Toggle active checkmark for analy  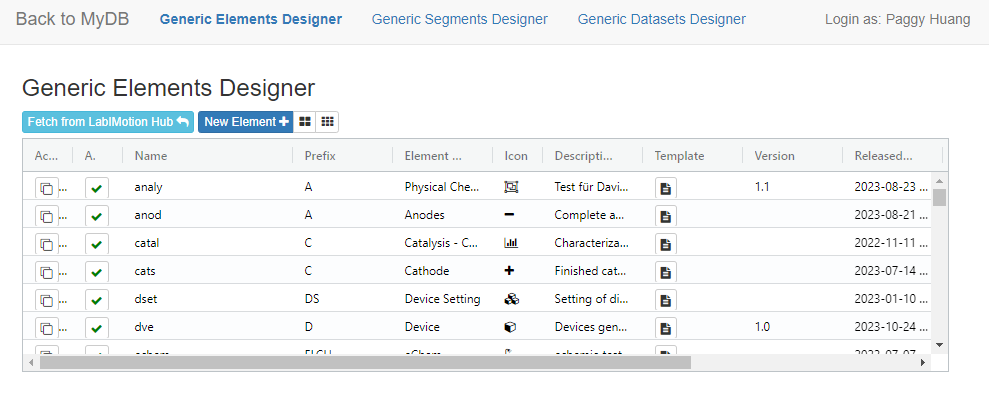coord(97,188)
